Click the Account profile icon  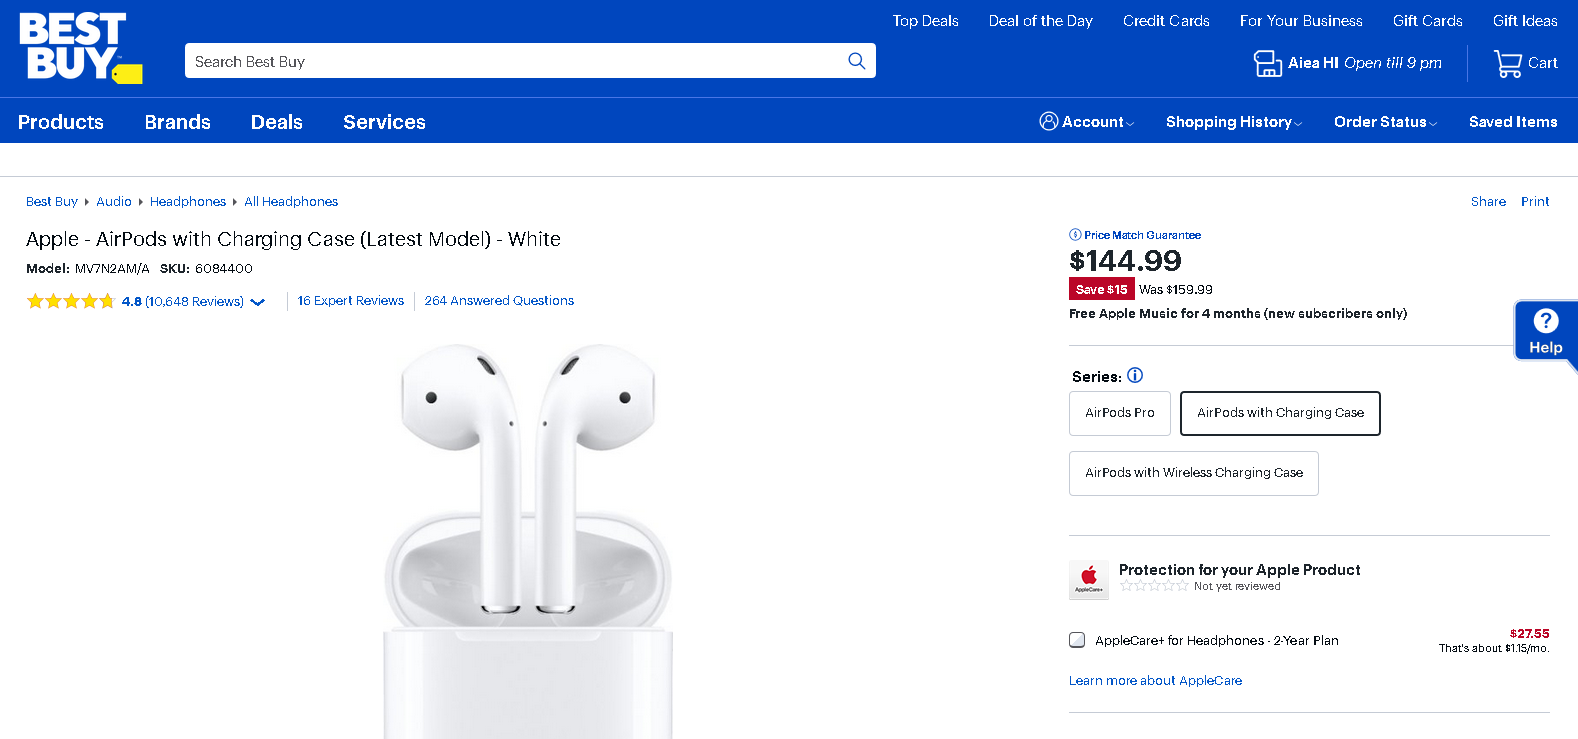1049,121
